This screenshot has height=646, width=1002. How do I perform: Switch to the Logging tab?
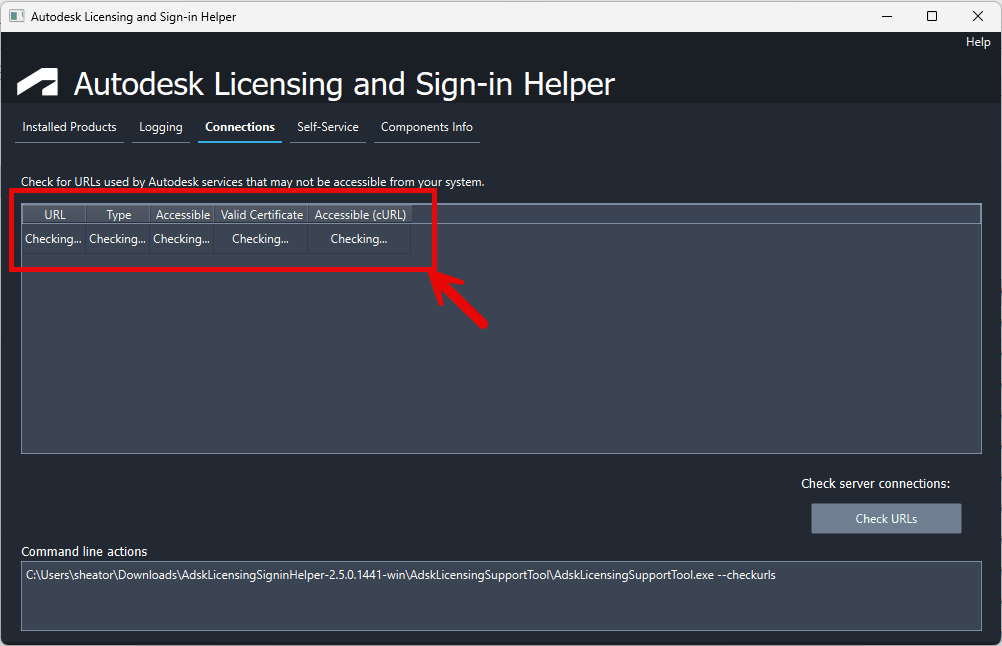click(160, 127)
